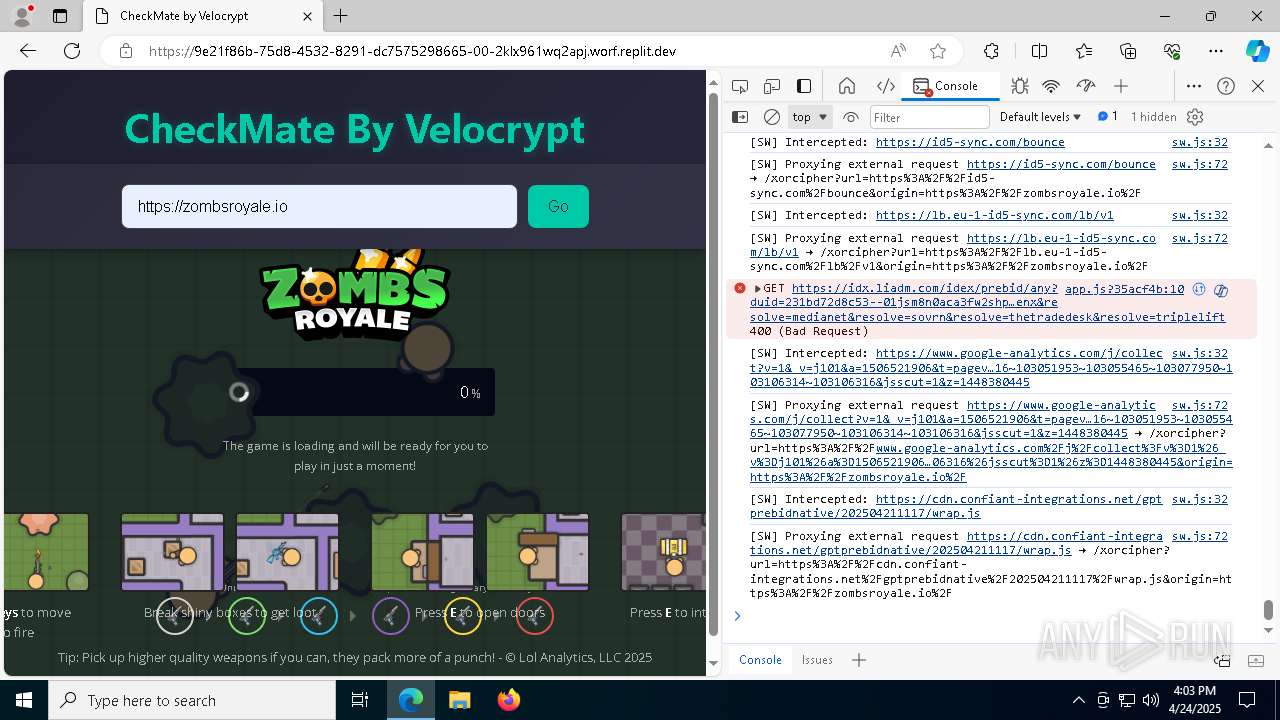Open the Network wifi icon panel
The width and height of the screenshot is (1280, 720).
tap(1051, 86)
